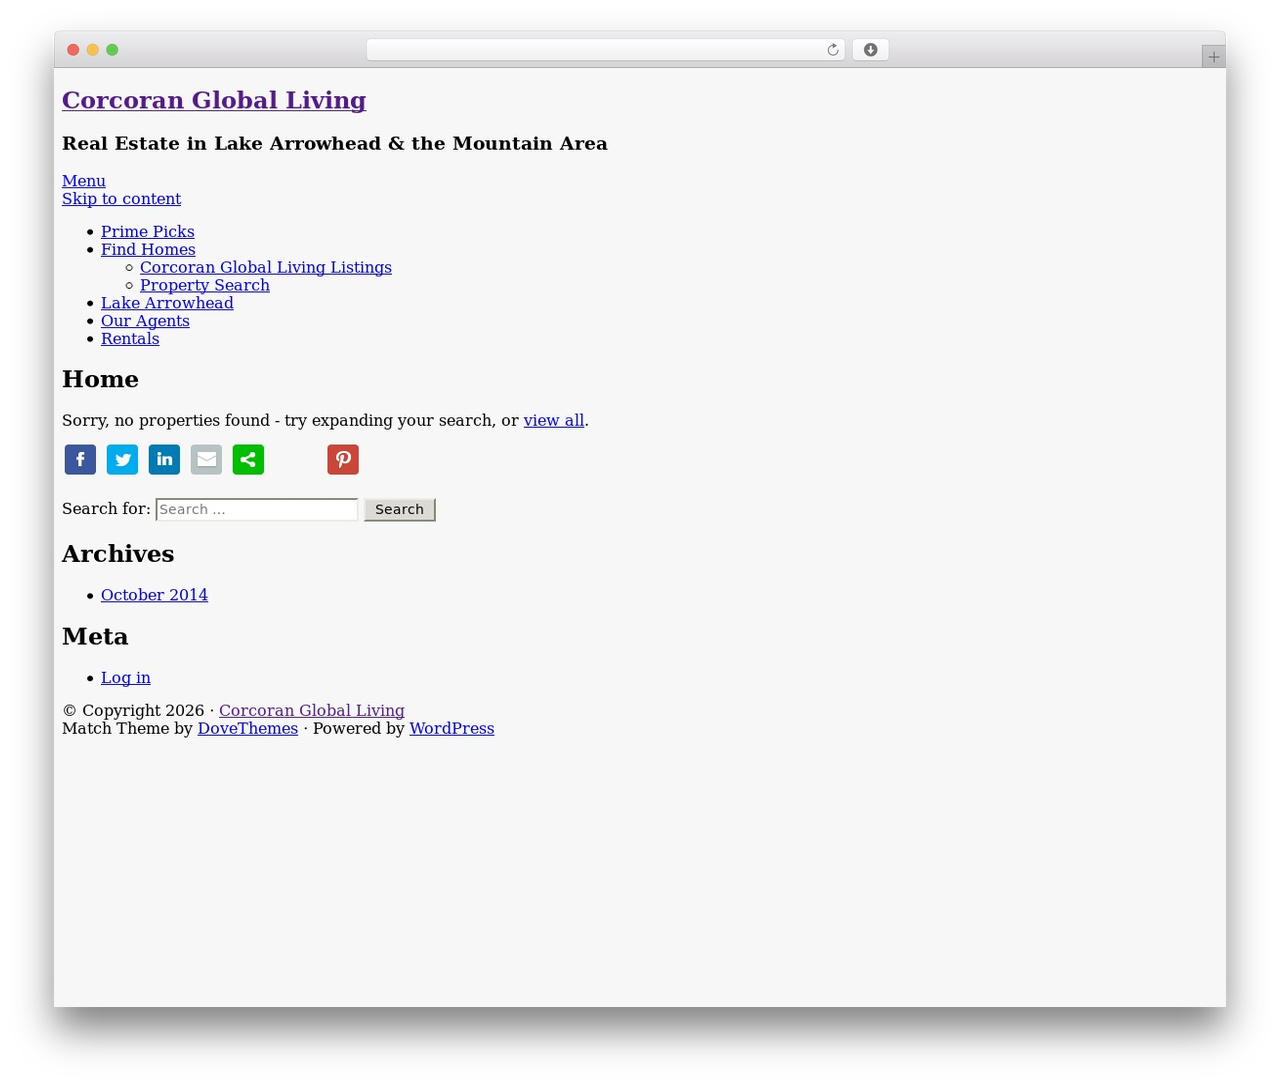The image size is (1280, 1084).
Task: Pin the page with Pinterest icon
Action: pyautogui.click(x=343, y=459)
